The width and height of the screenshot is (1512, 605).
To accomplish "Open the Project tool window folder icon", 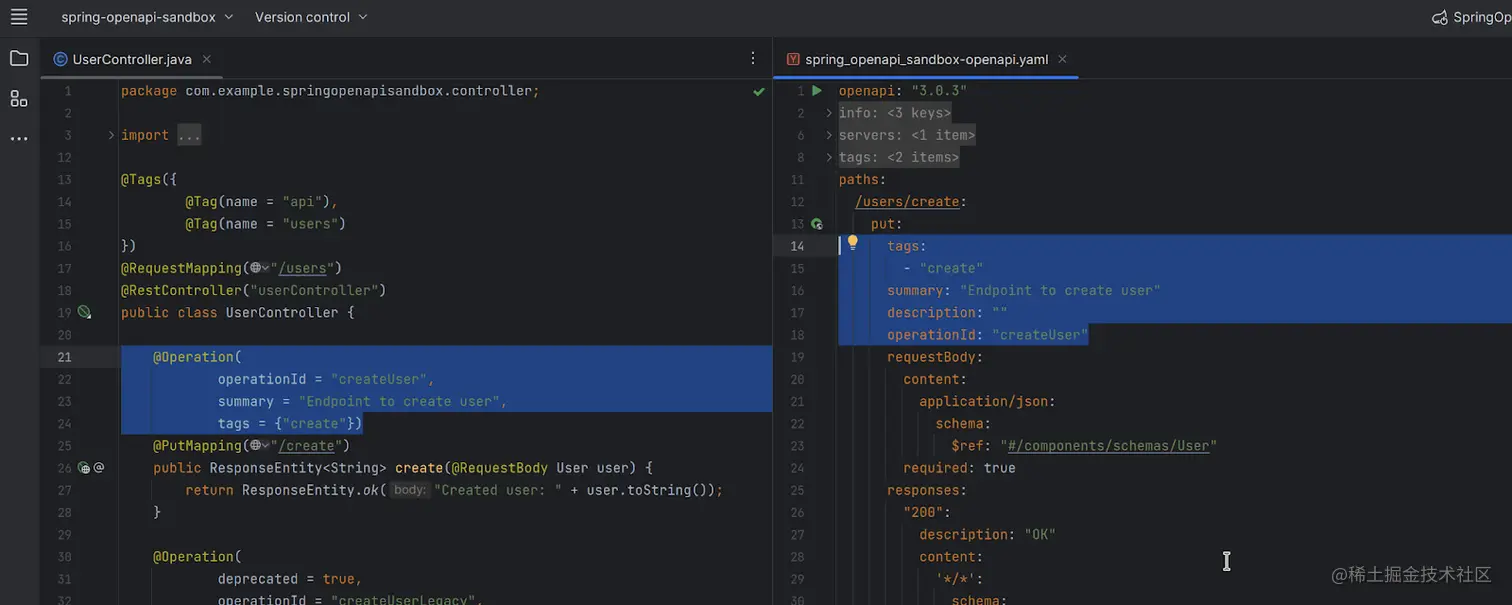I will click(x=18, y=57).
